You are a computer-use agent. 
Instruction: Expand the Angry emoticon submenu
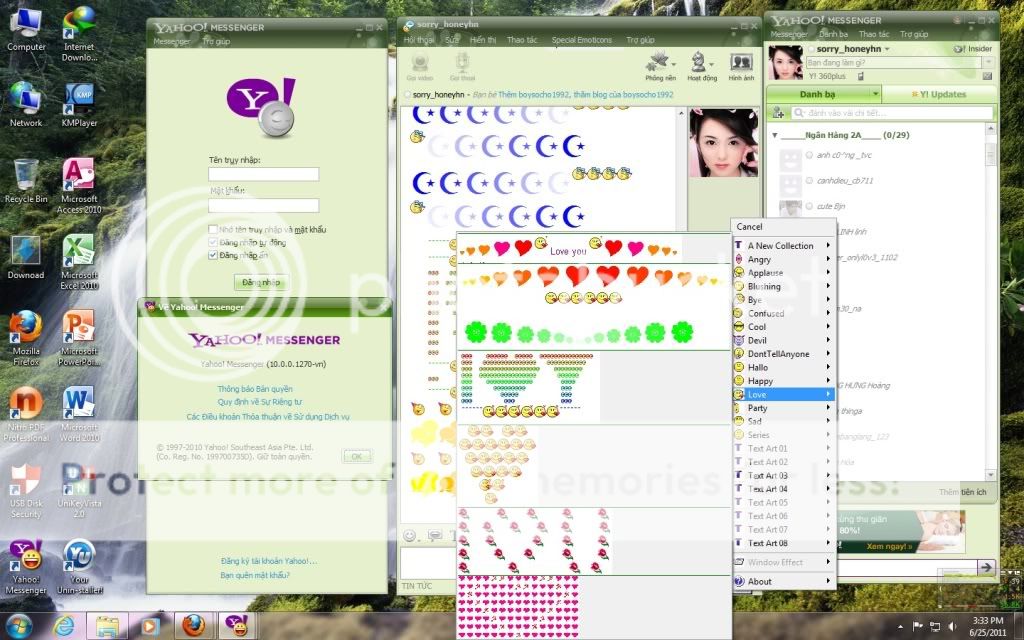[783, 259]
